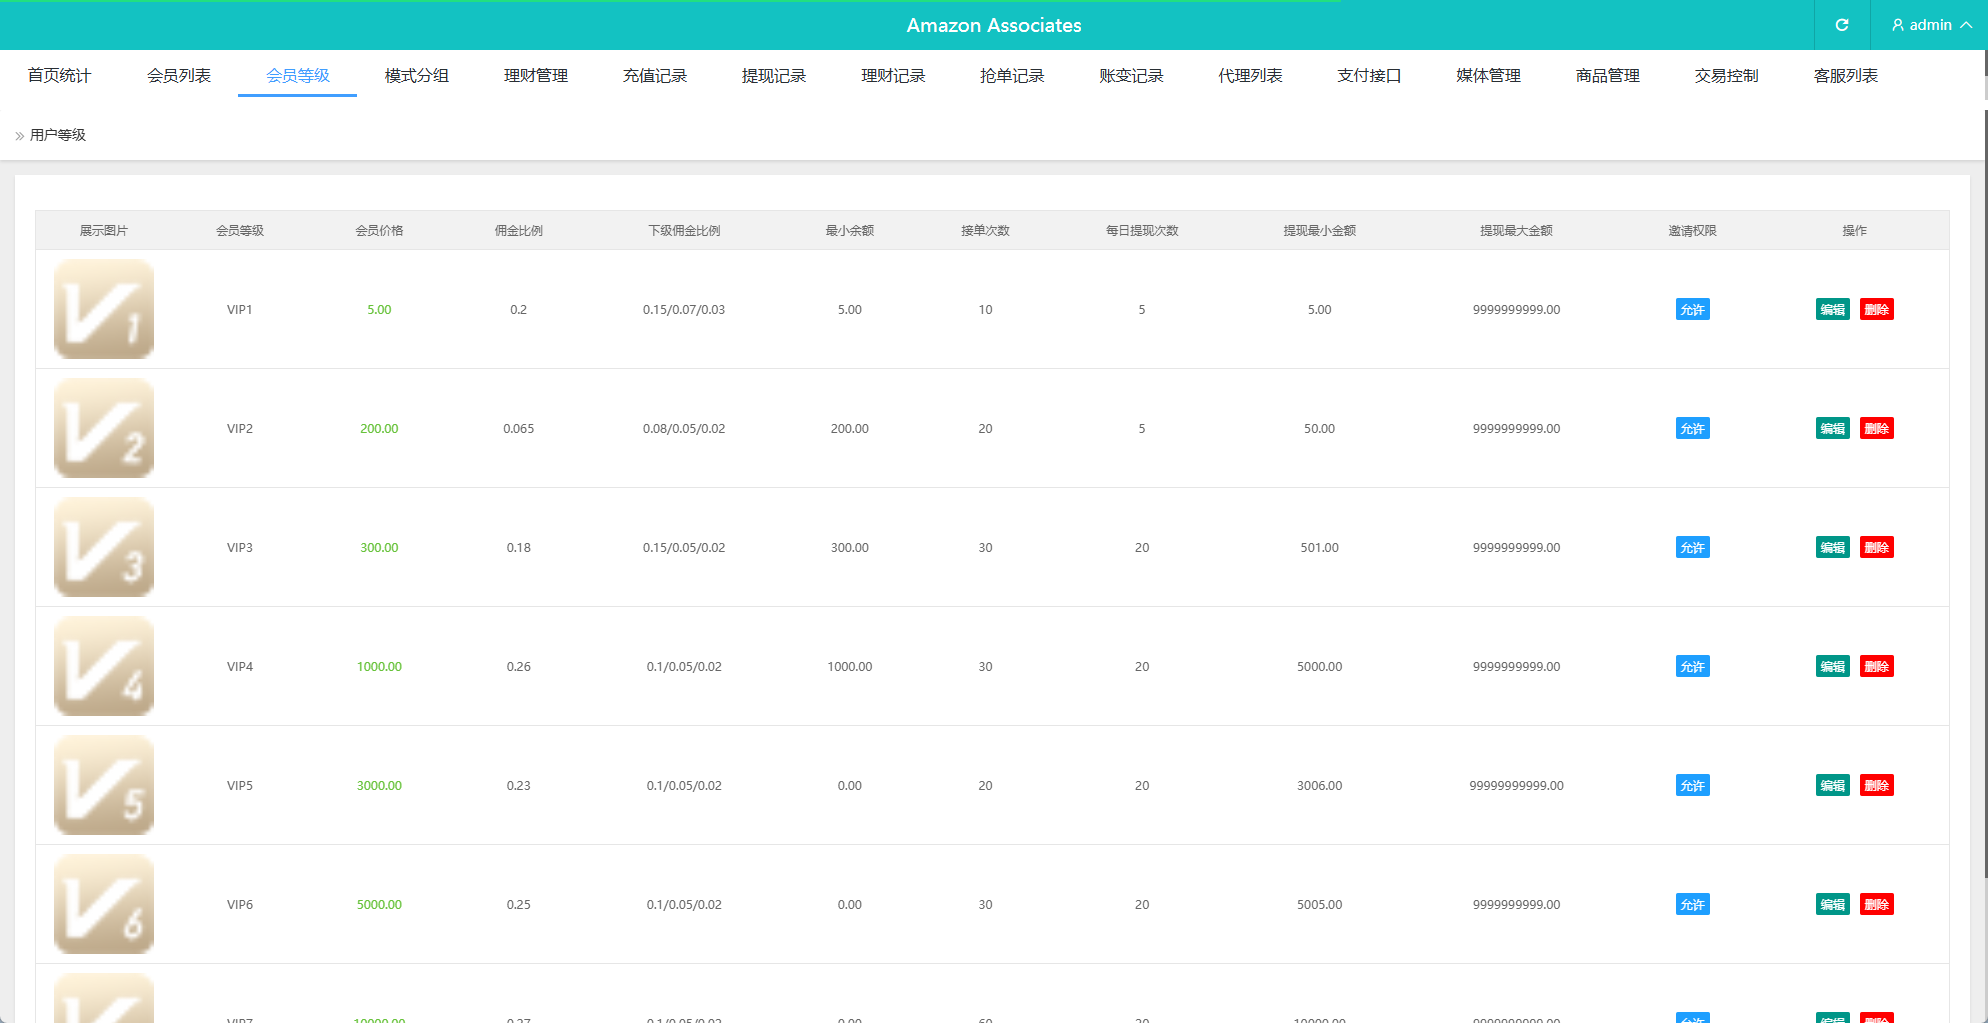Open the 会员列表 tab
The height and width of the screenshot is (1023, 1988).
pos(178,76)
